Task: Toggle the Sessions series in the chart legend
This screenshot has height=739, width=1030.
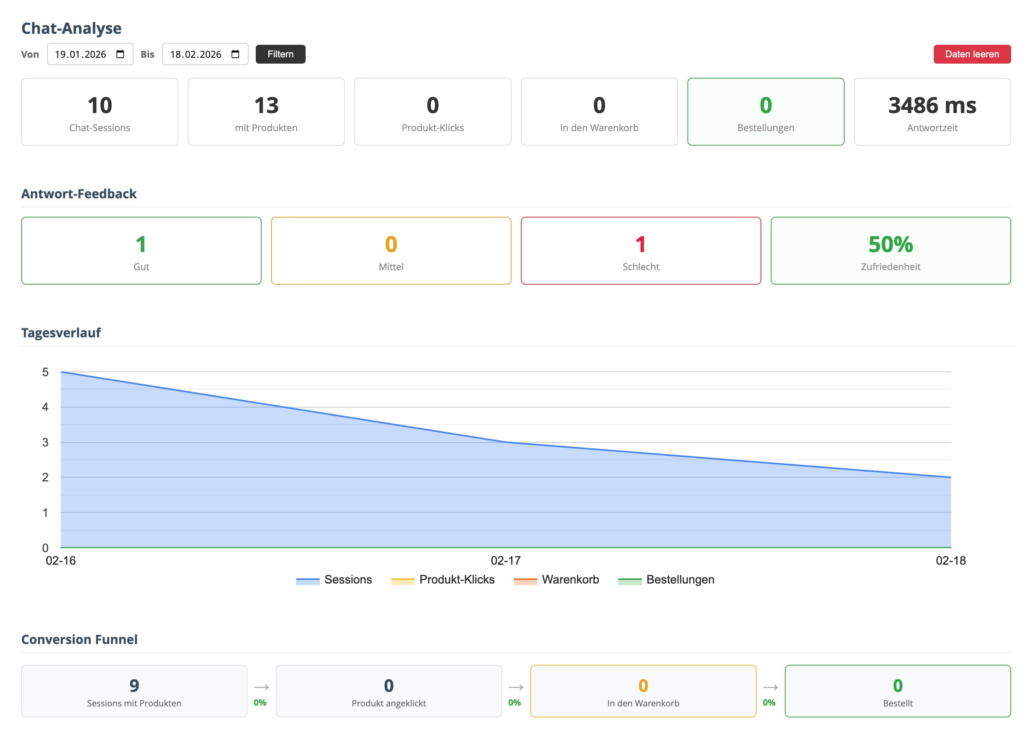Action: [x=334, y=580]
